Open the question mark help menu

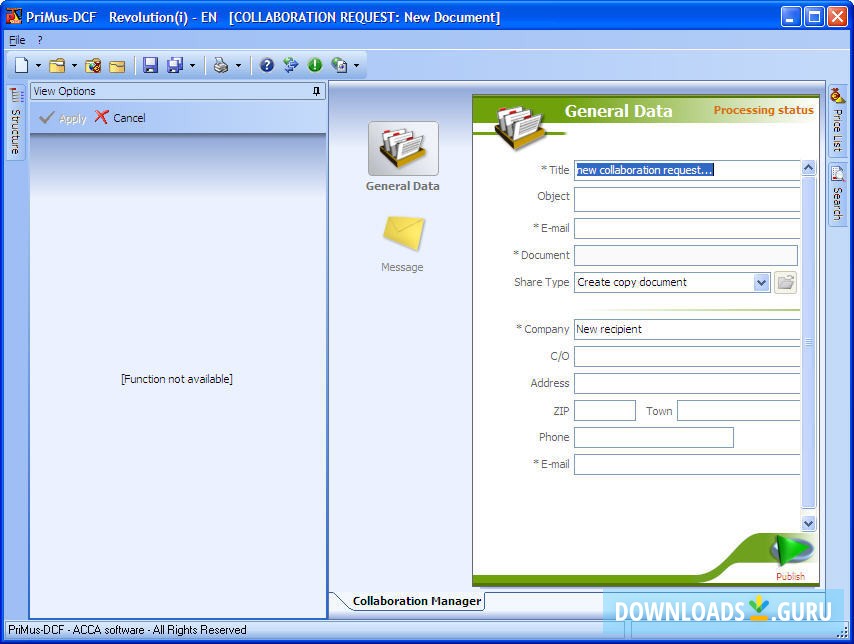[x=40, y=40]
